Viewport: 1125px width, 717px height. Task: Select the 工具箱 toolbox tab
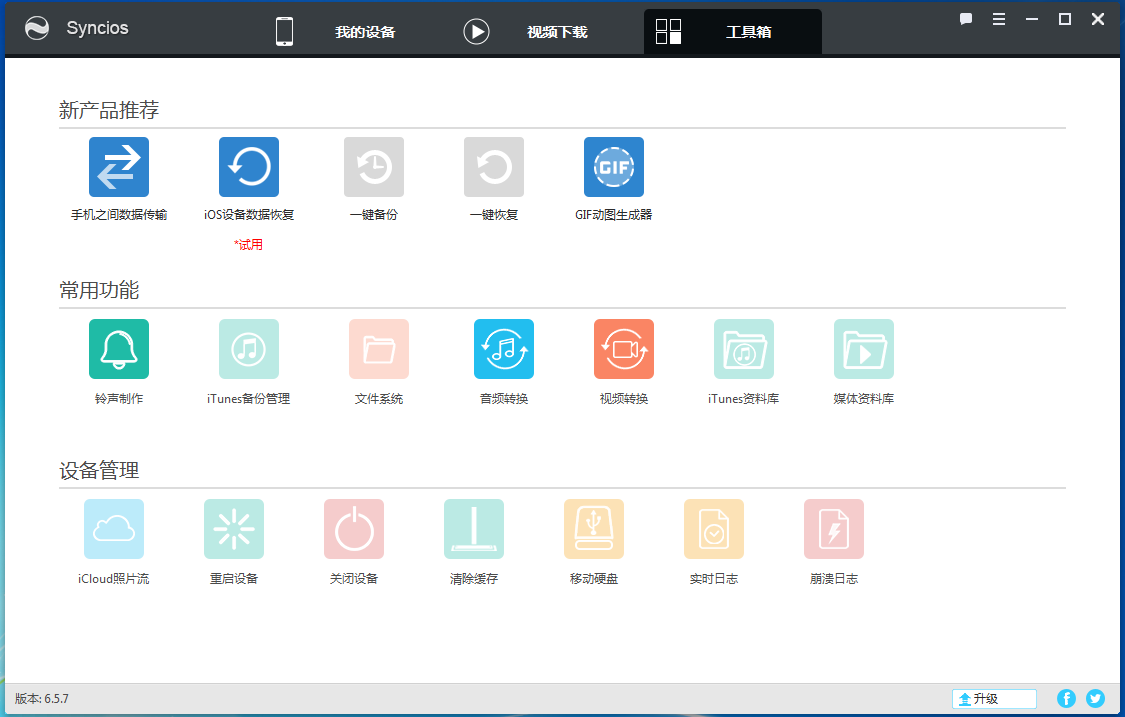click(x=733, y=32)
